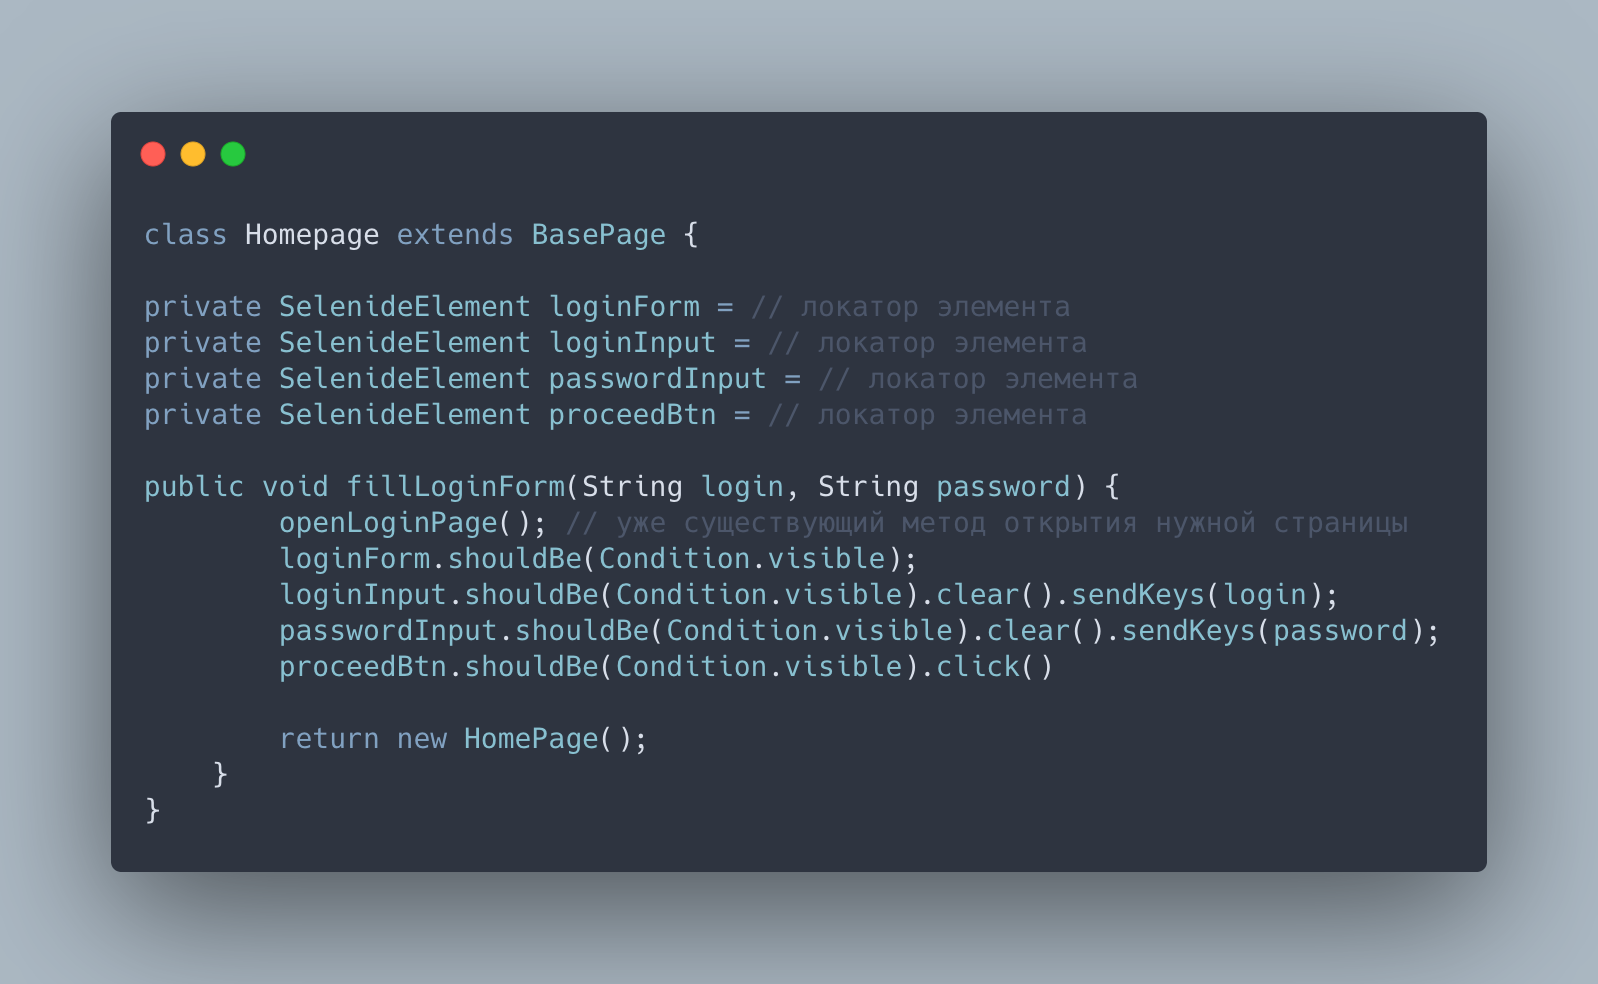Click the proceedBtn field declaration
The image size is (1598, 984).
(632, 415)
